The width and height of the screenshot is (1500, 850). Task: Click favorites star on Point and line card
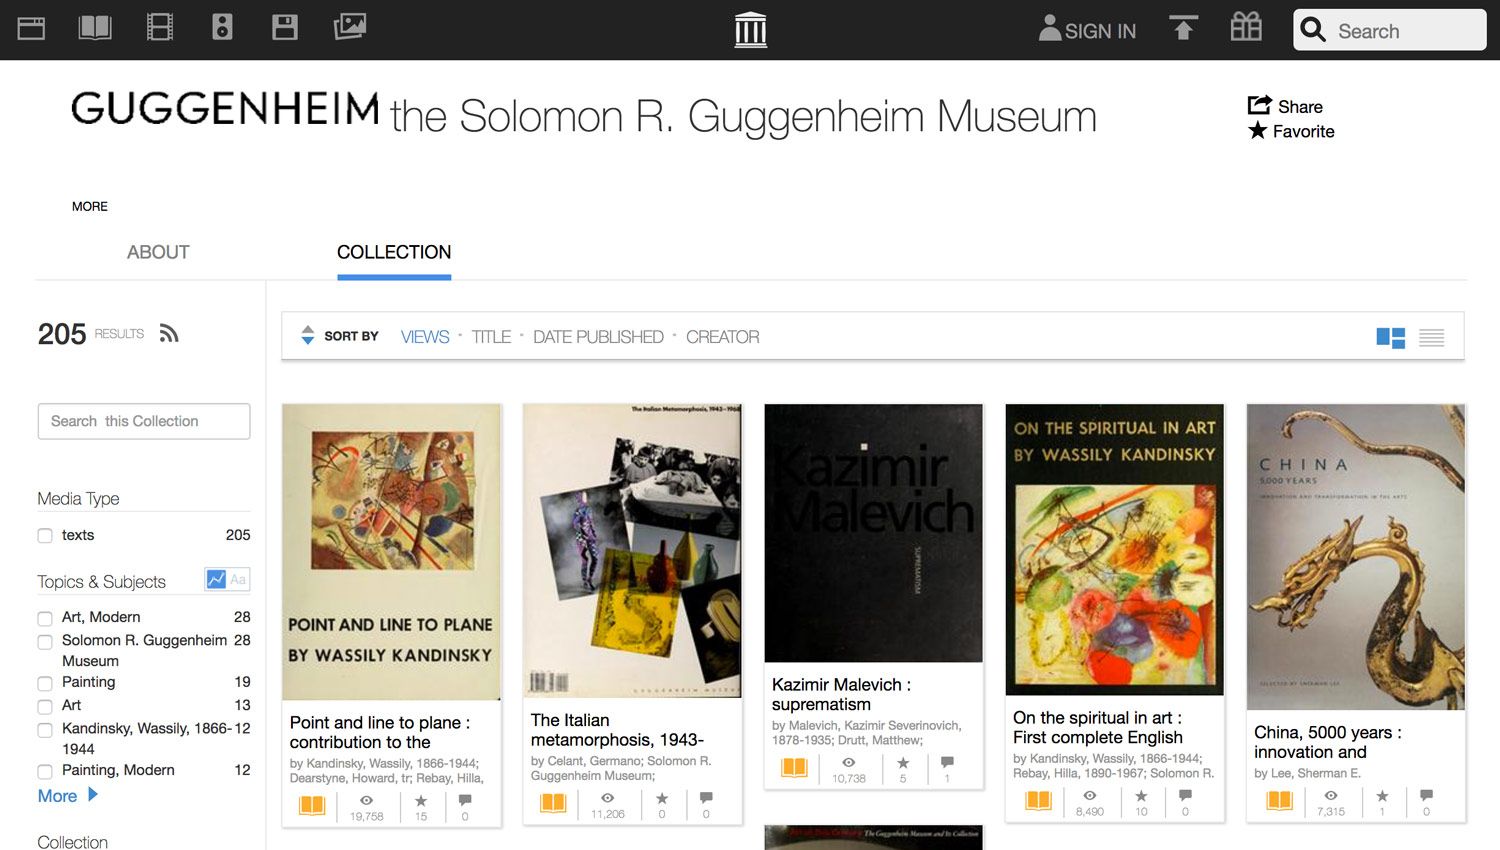(421, 801)
